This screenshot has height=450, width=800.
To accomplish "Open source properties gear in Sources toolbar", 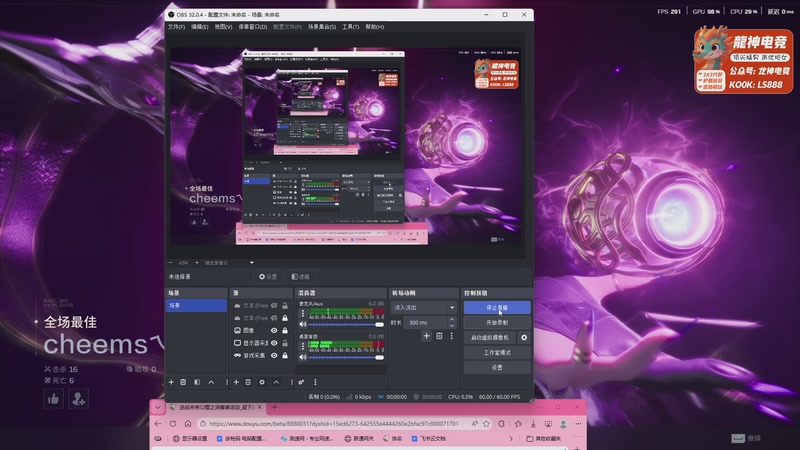I will pyautogui.click(x=262, y=382).
